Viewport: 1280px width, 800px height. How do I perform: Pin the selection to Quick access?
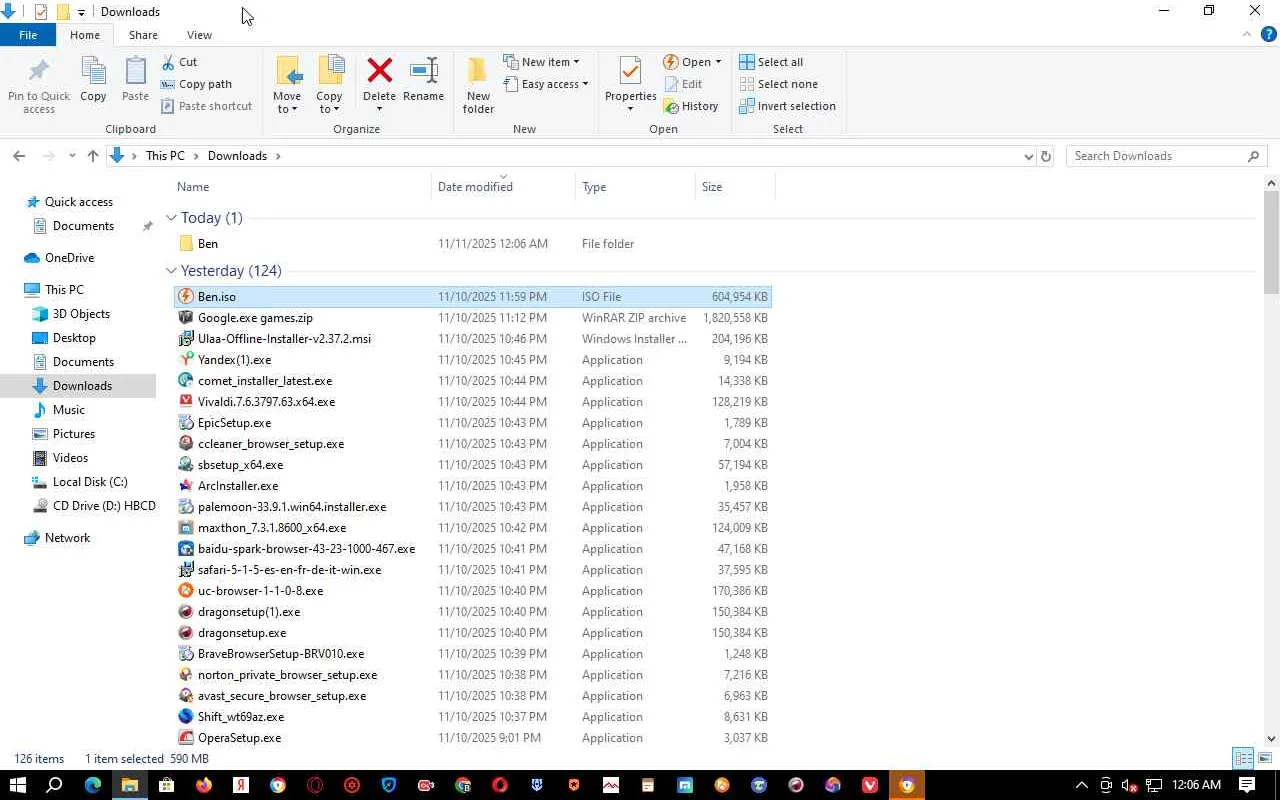[39, 85]
